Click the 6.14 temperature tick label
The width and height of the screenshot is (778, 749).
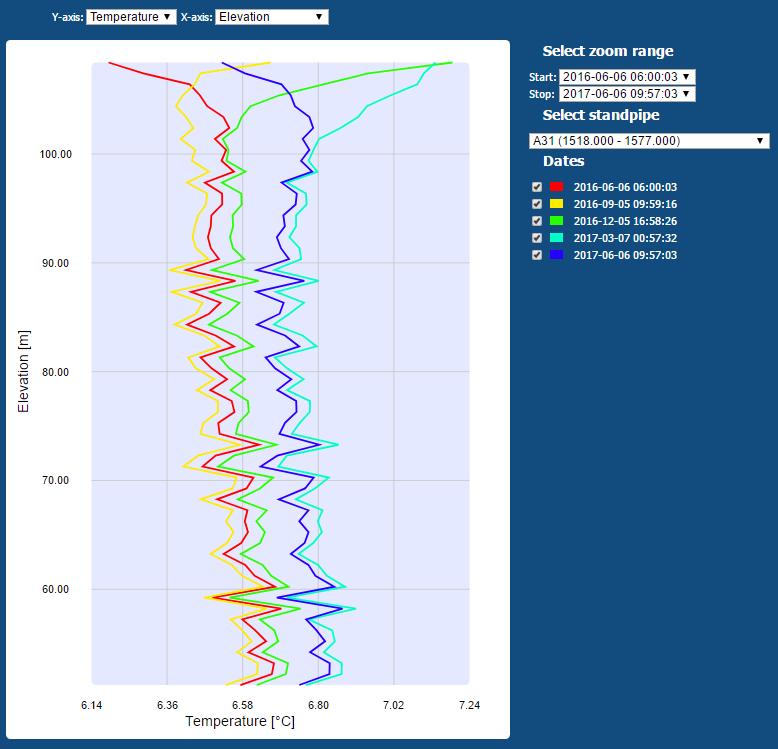pos(92,705)
